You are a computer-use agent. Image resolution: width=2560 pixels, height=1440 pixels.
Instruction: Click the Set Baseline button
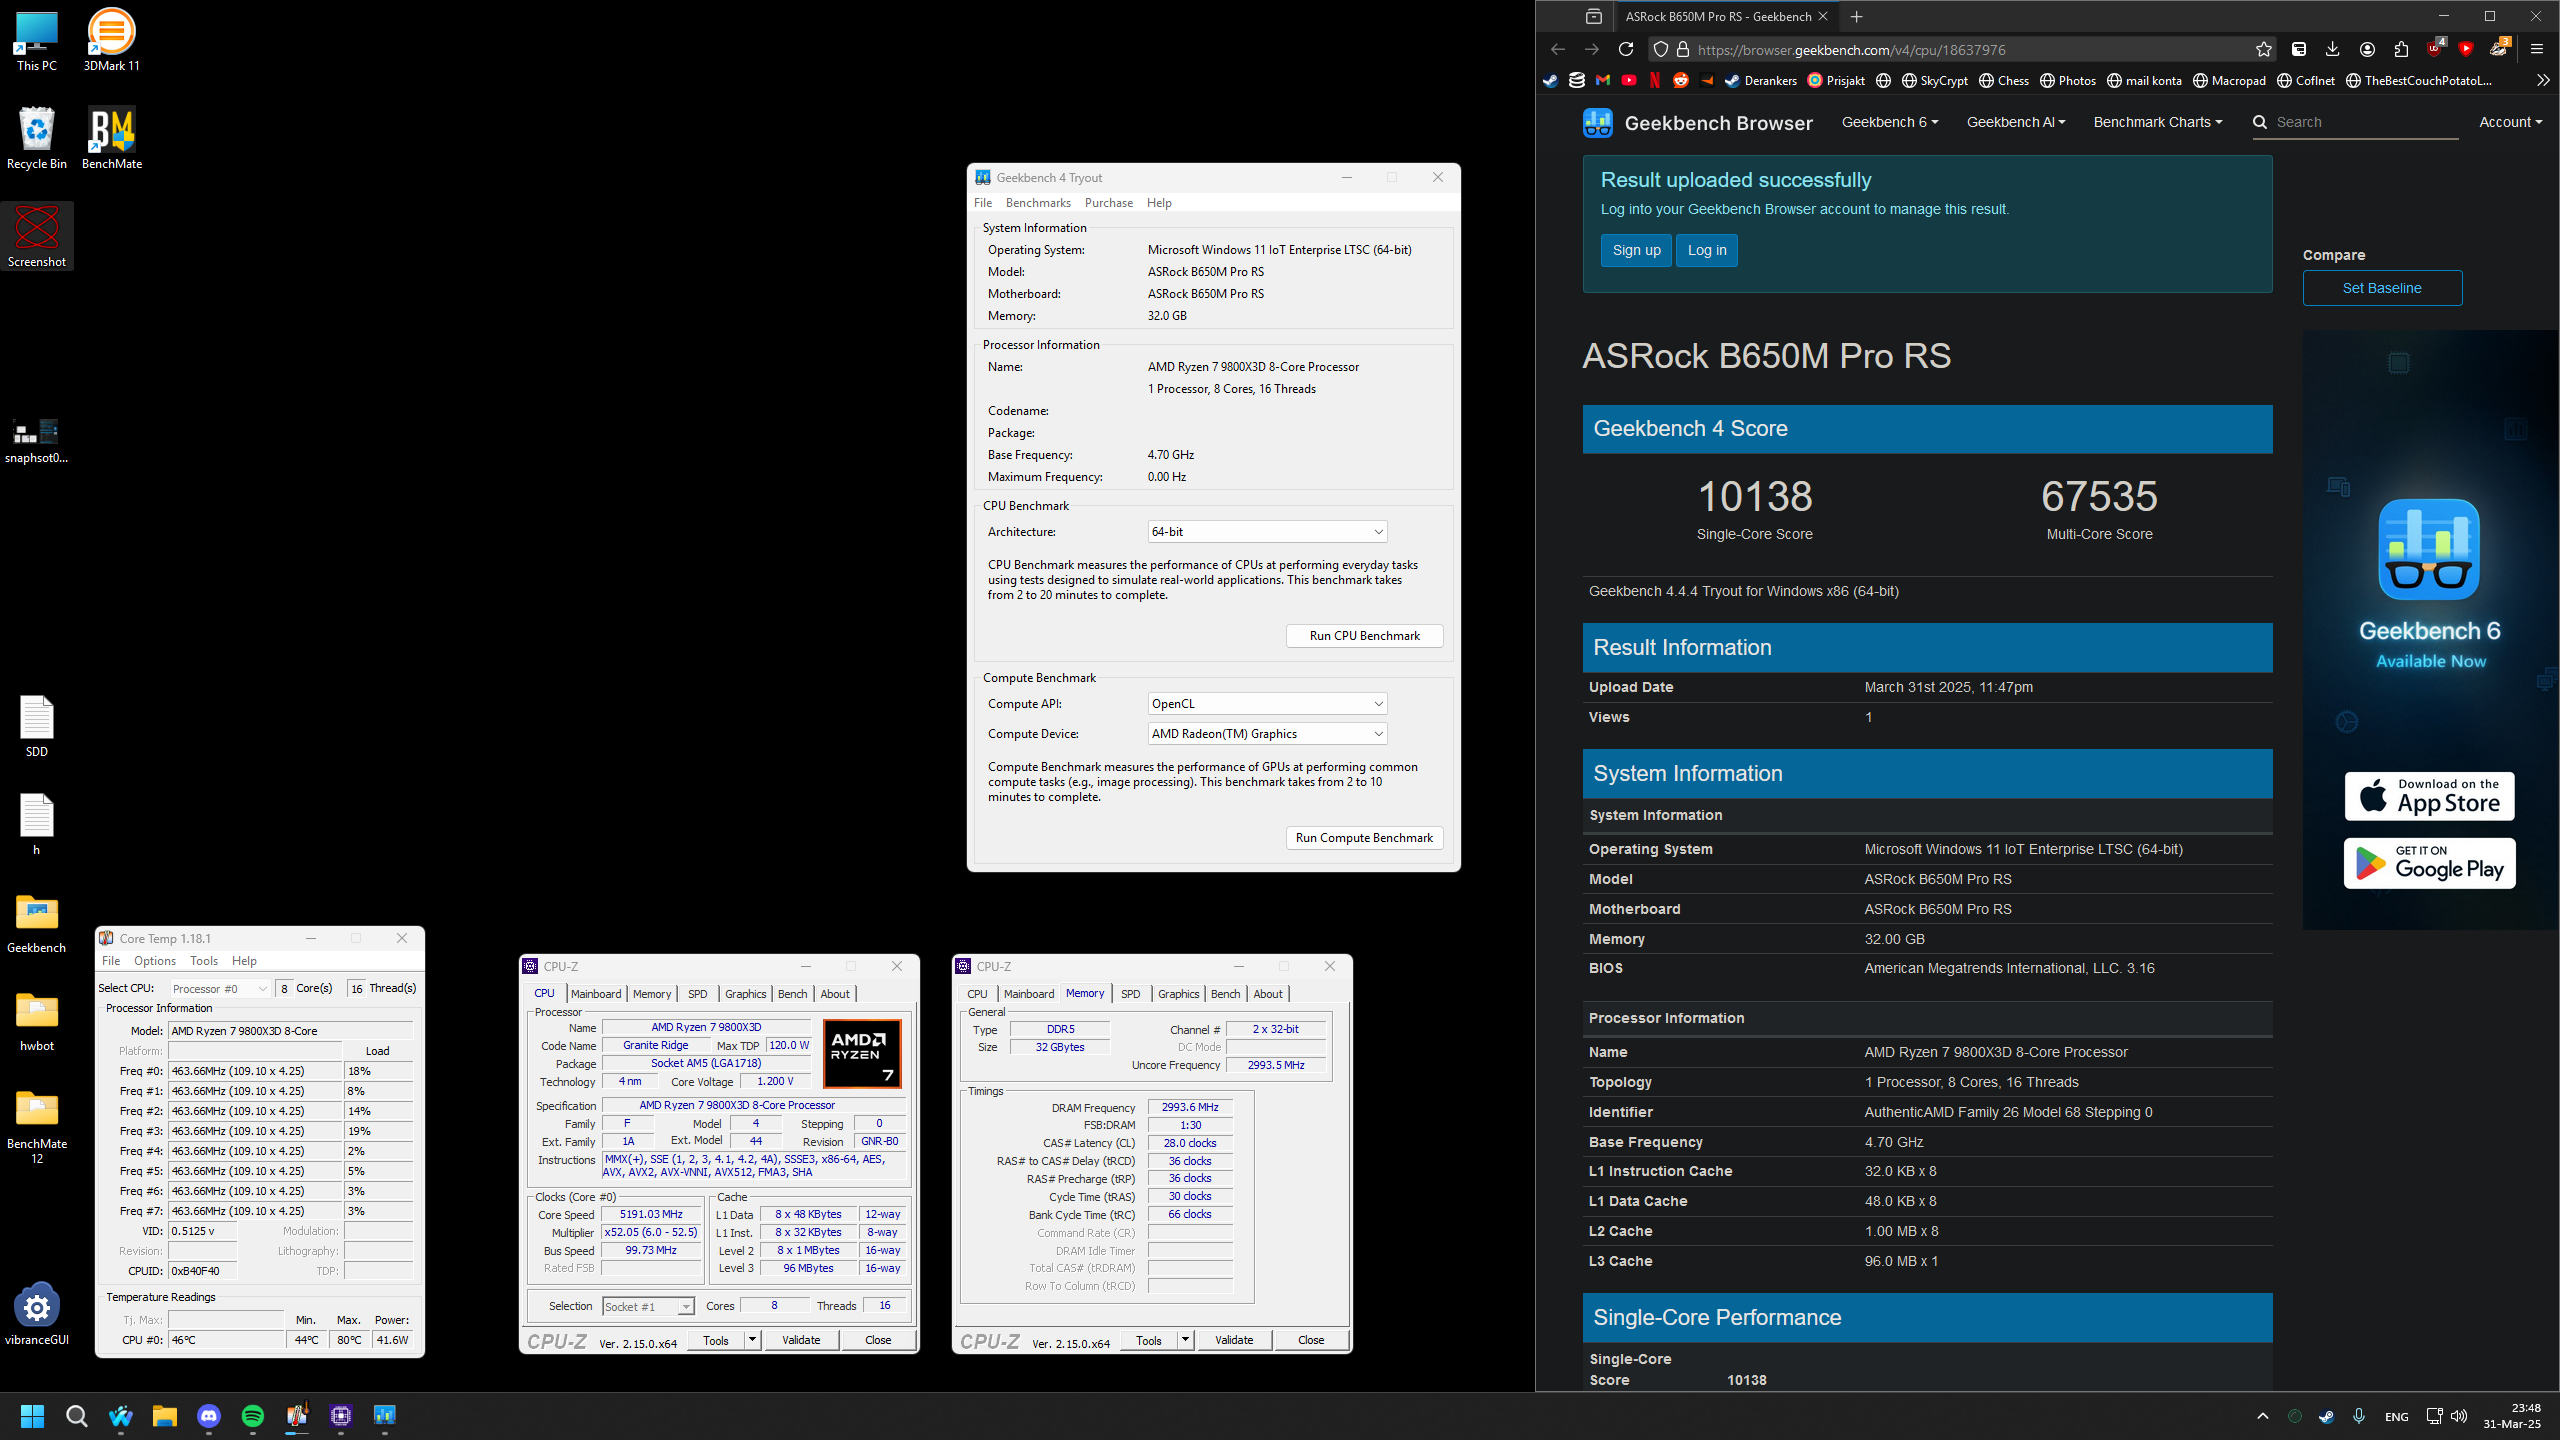click(x=2382, y=288)
